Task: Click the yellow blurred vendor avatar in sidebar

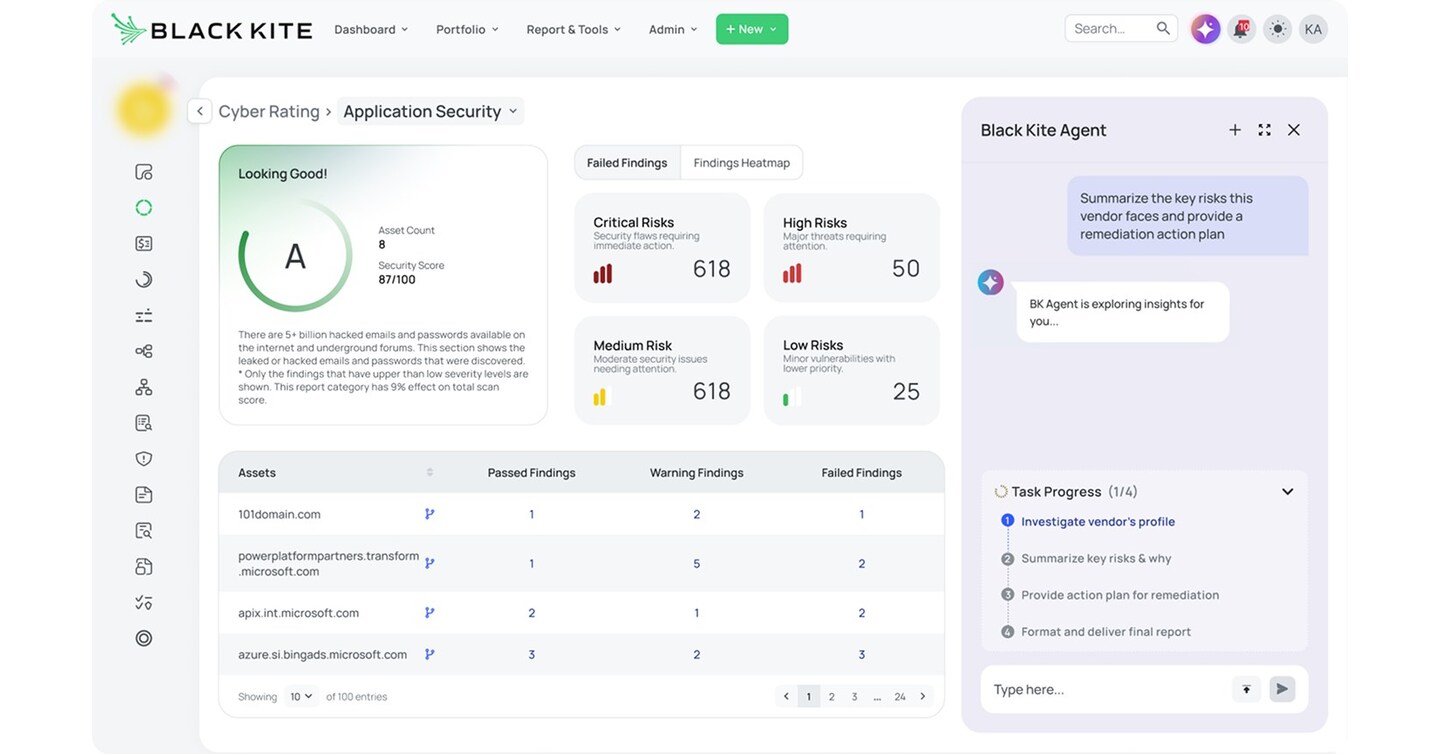Action: coord(144,110)
